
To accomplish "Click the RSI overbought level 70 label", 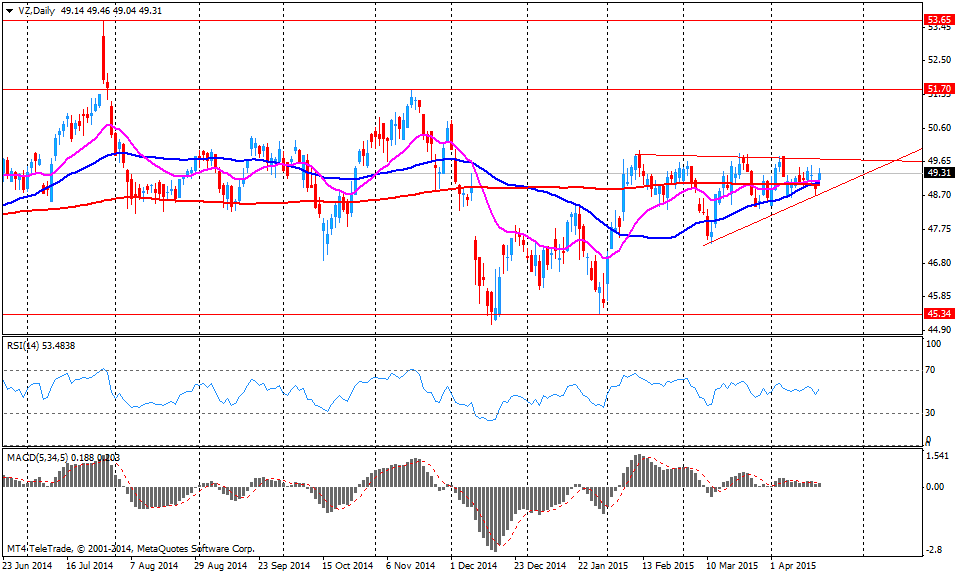I will (931, 370).
